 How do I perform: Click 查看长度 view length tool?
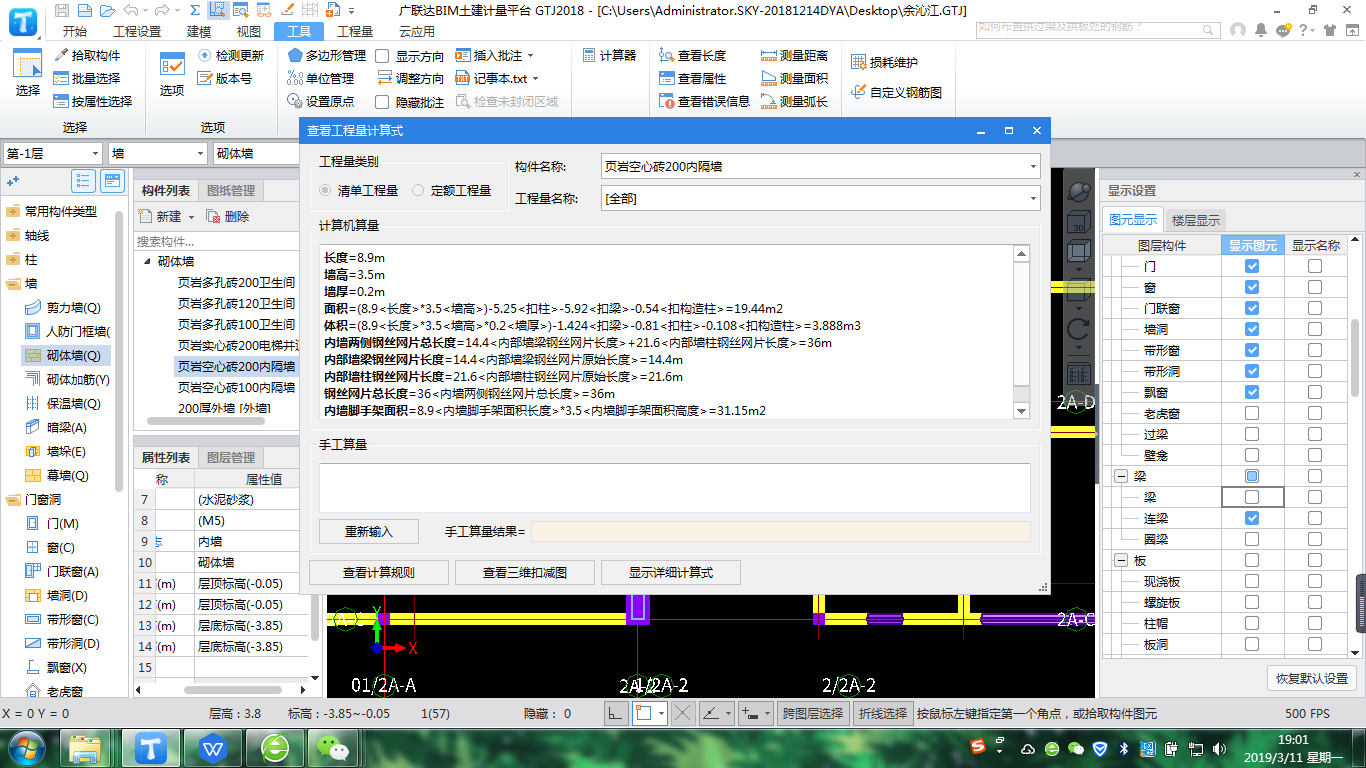tap(693, 56)
